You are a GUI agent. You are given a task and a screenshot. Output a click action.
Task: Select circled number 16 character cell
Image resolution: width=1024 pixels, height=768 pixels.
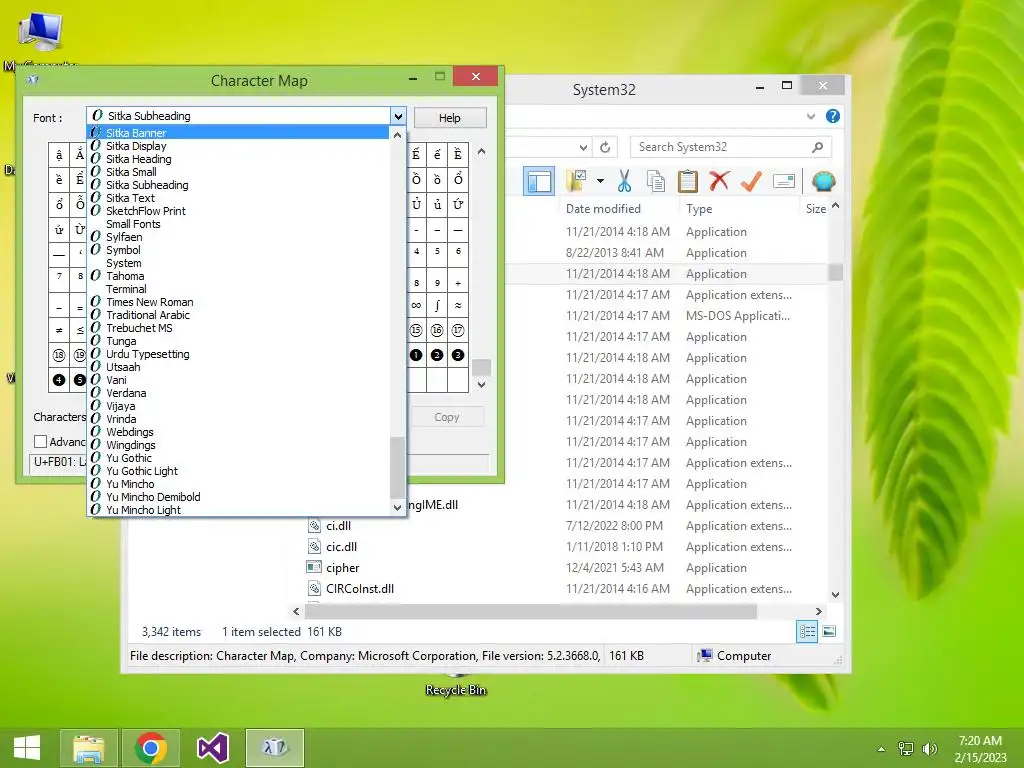[x=437, y=330]
